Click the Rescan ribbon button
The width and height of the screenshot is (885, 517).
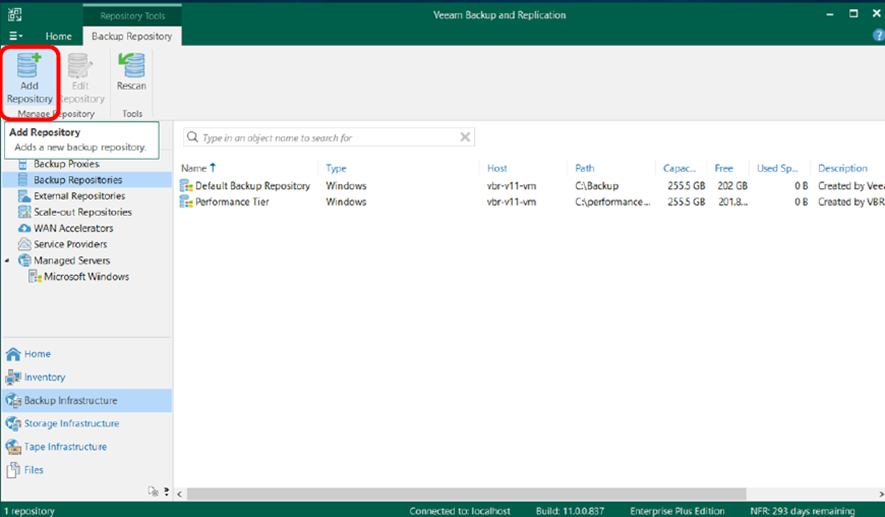tap(132, 72)
